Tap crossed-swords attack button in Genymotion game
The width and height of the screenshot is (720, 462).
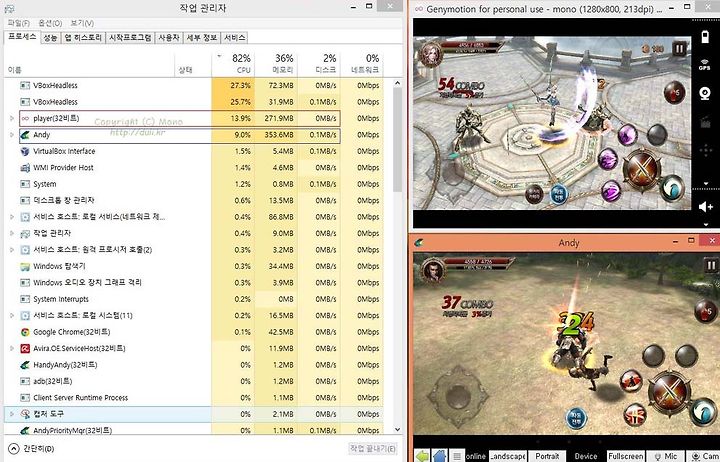tap(642, 167)
